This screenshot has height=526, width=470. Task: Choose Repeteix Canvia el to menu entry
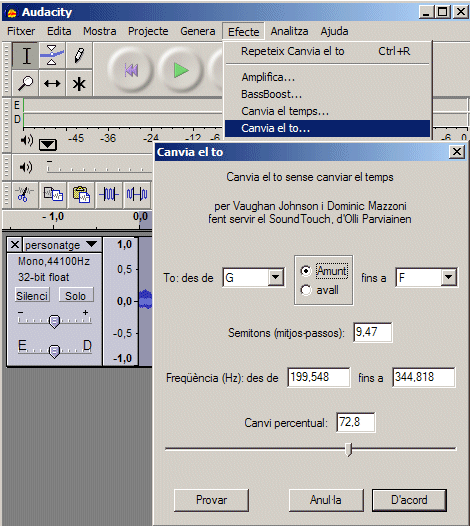(327, 51)
